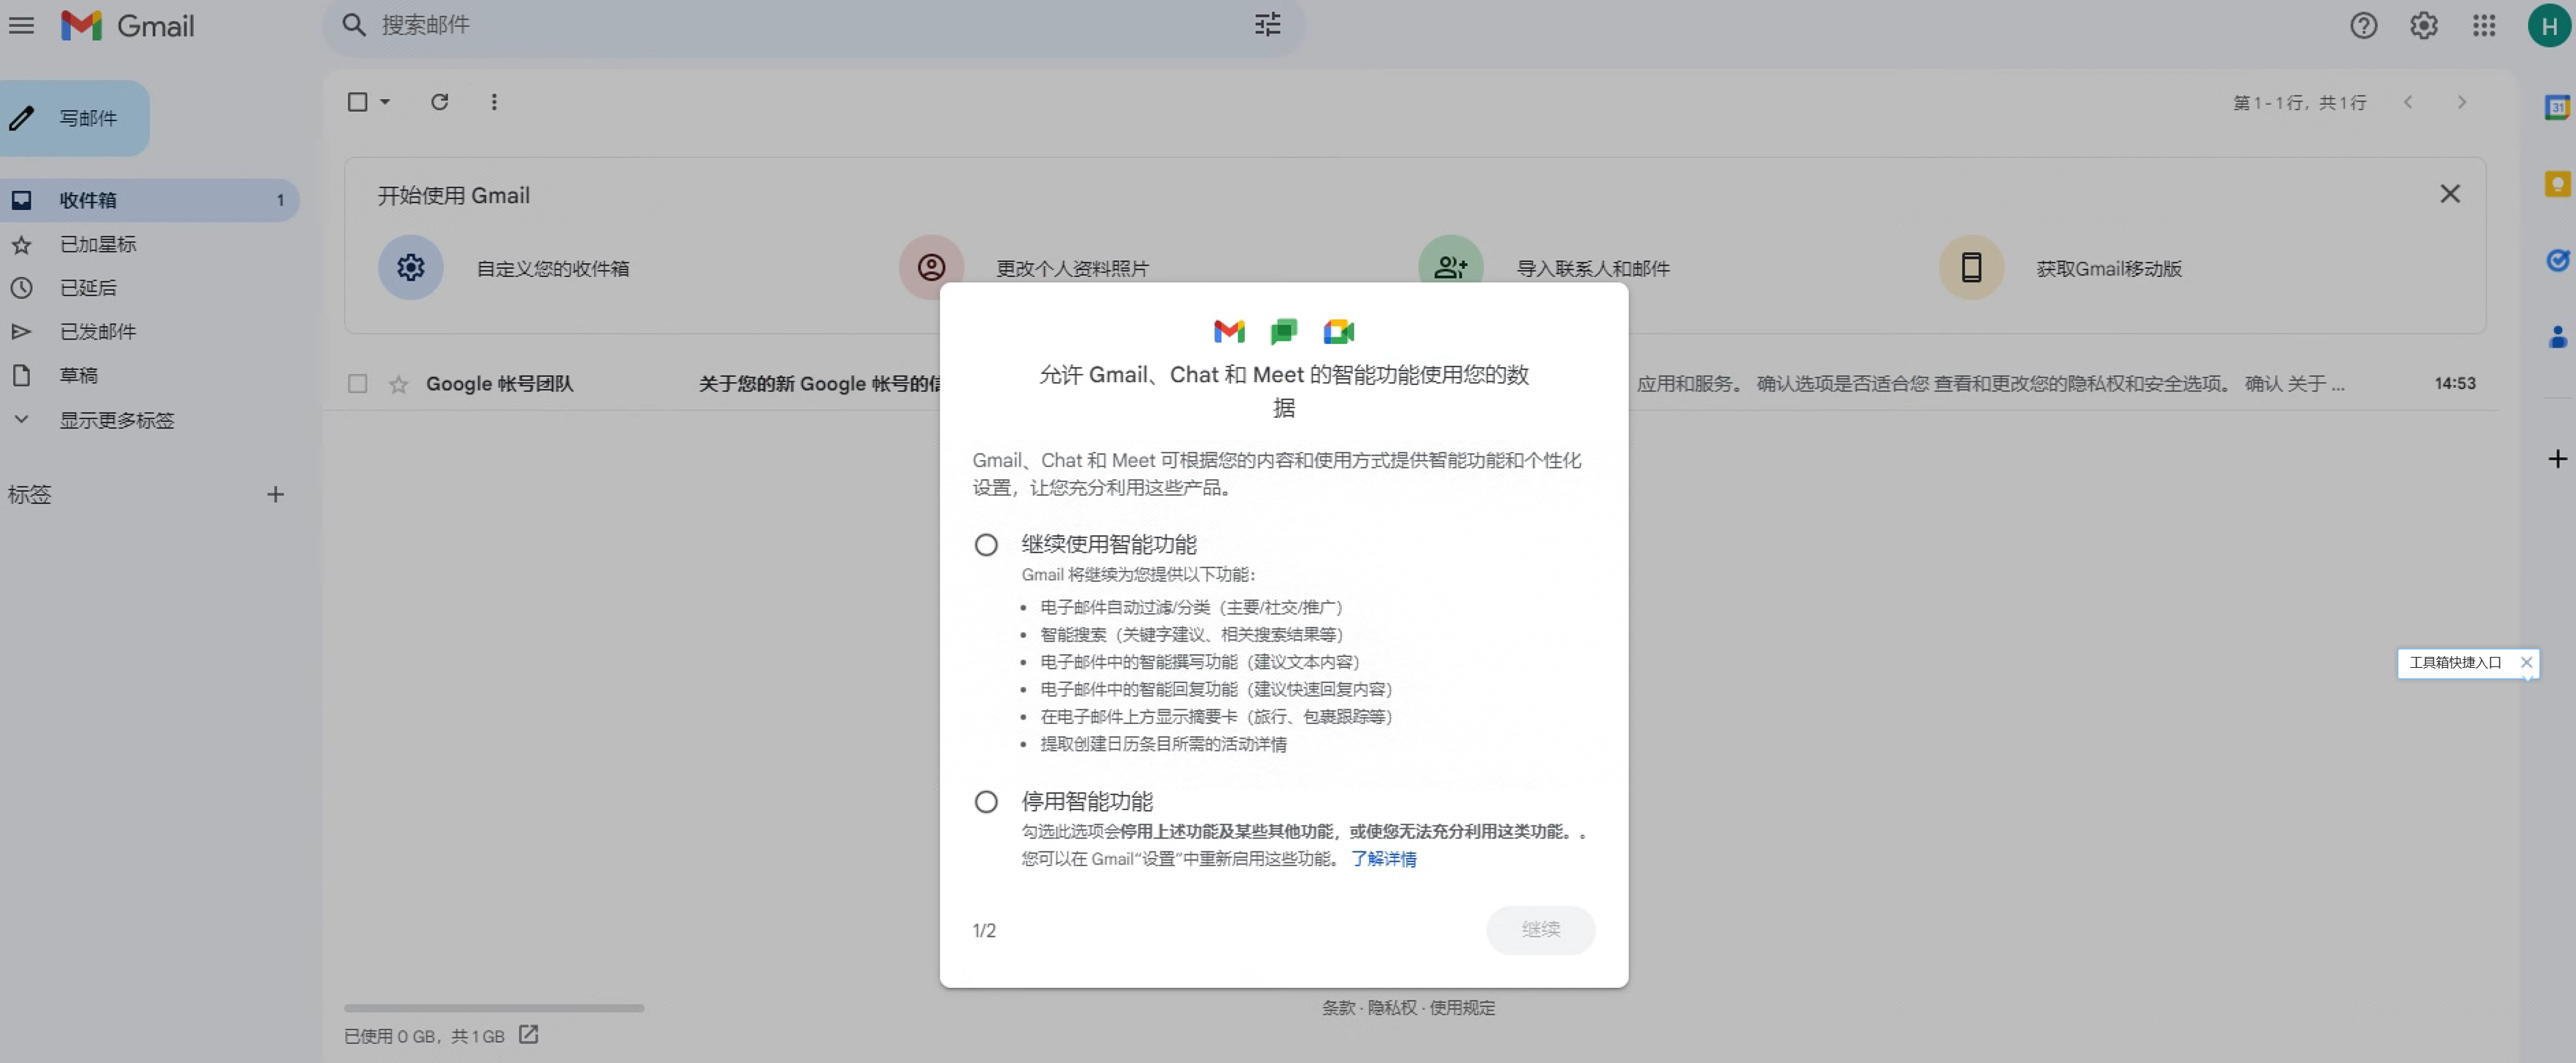This screenshot has height=1063, width=2576.
Task: Expand 显示更多标签 in sidebar
Action: pyautogui.click(x=116, y=420)
